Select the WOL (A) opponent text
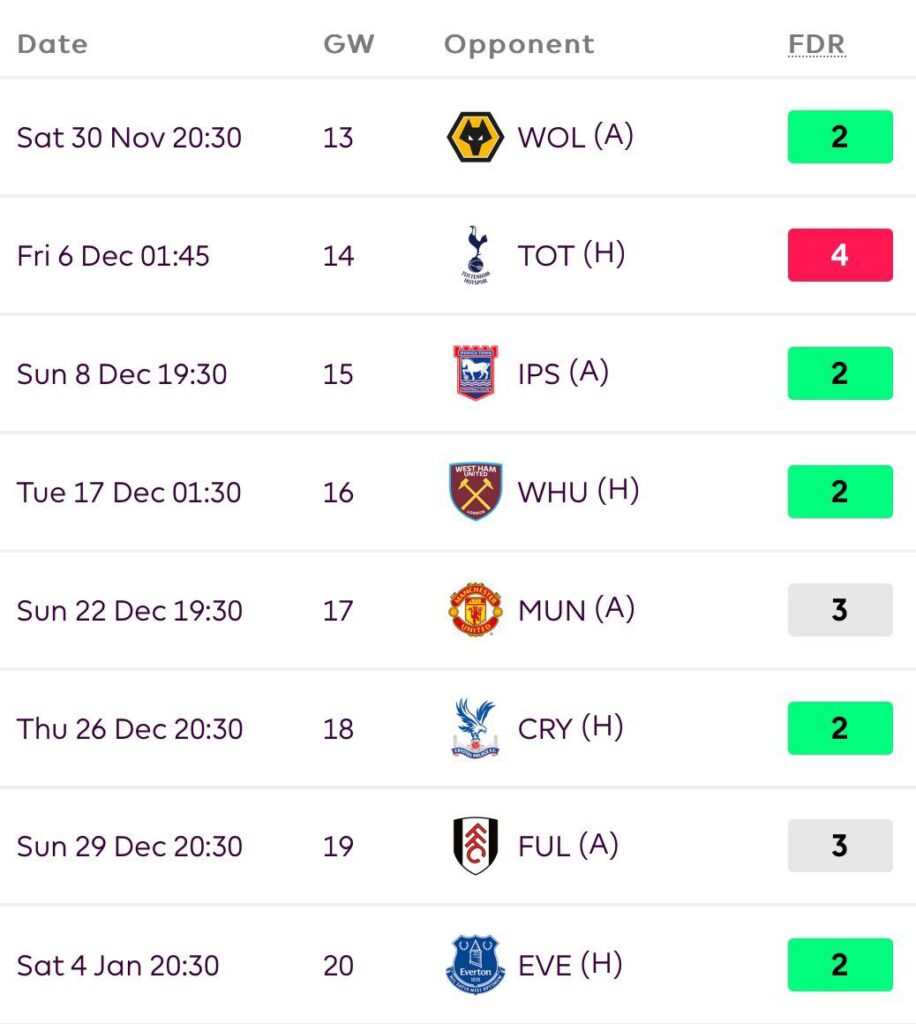The height and width of the screenshot is (1024, 916). [575, 137]
